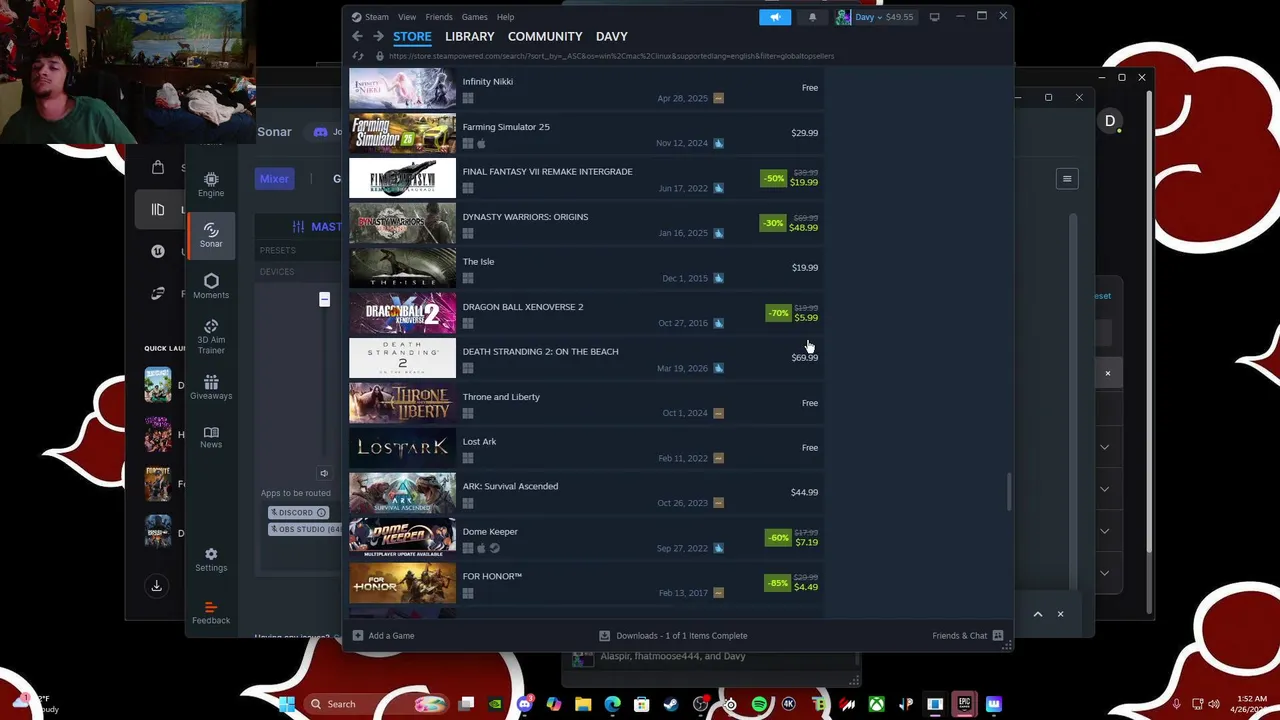
Task: Go back with Steam's back arrow
Action: coord(357,36)
